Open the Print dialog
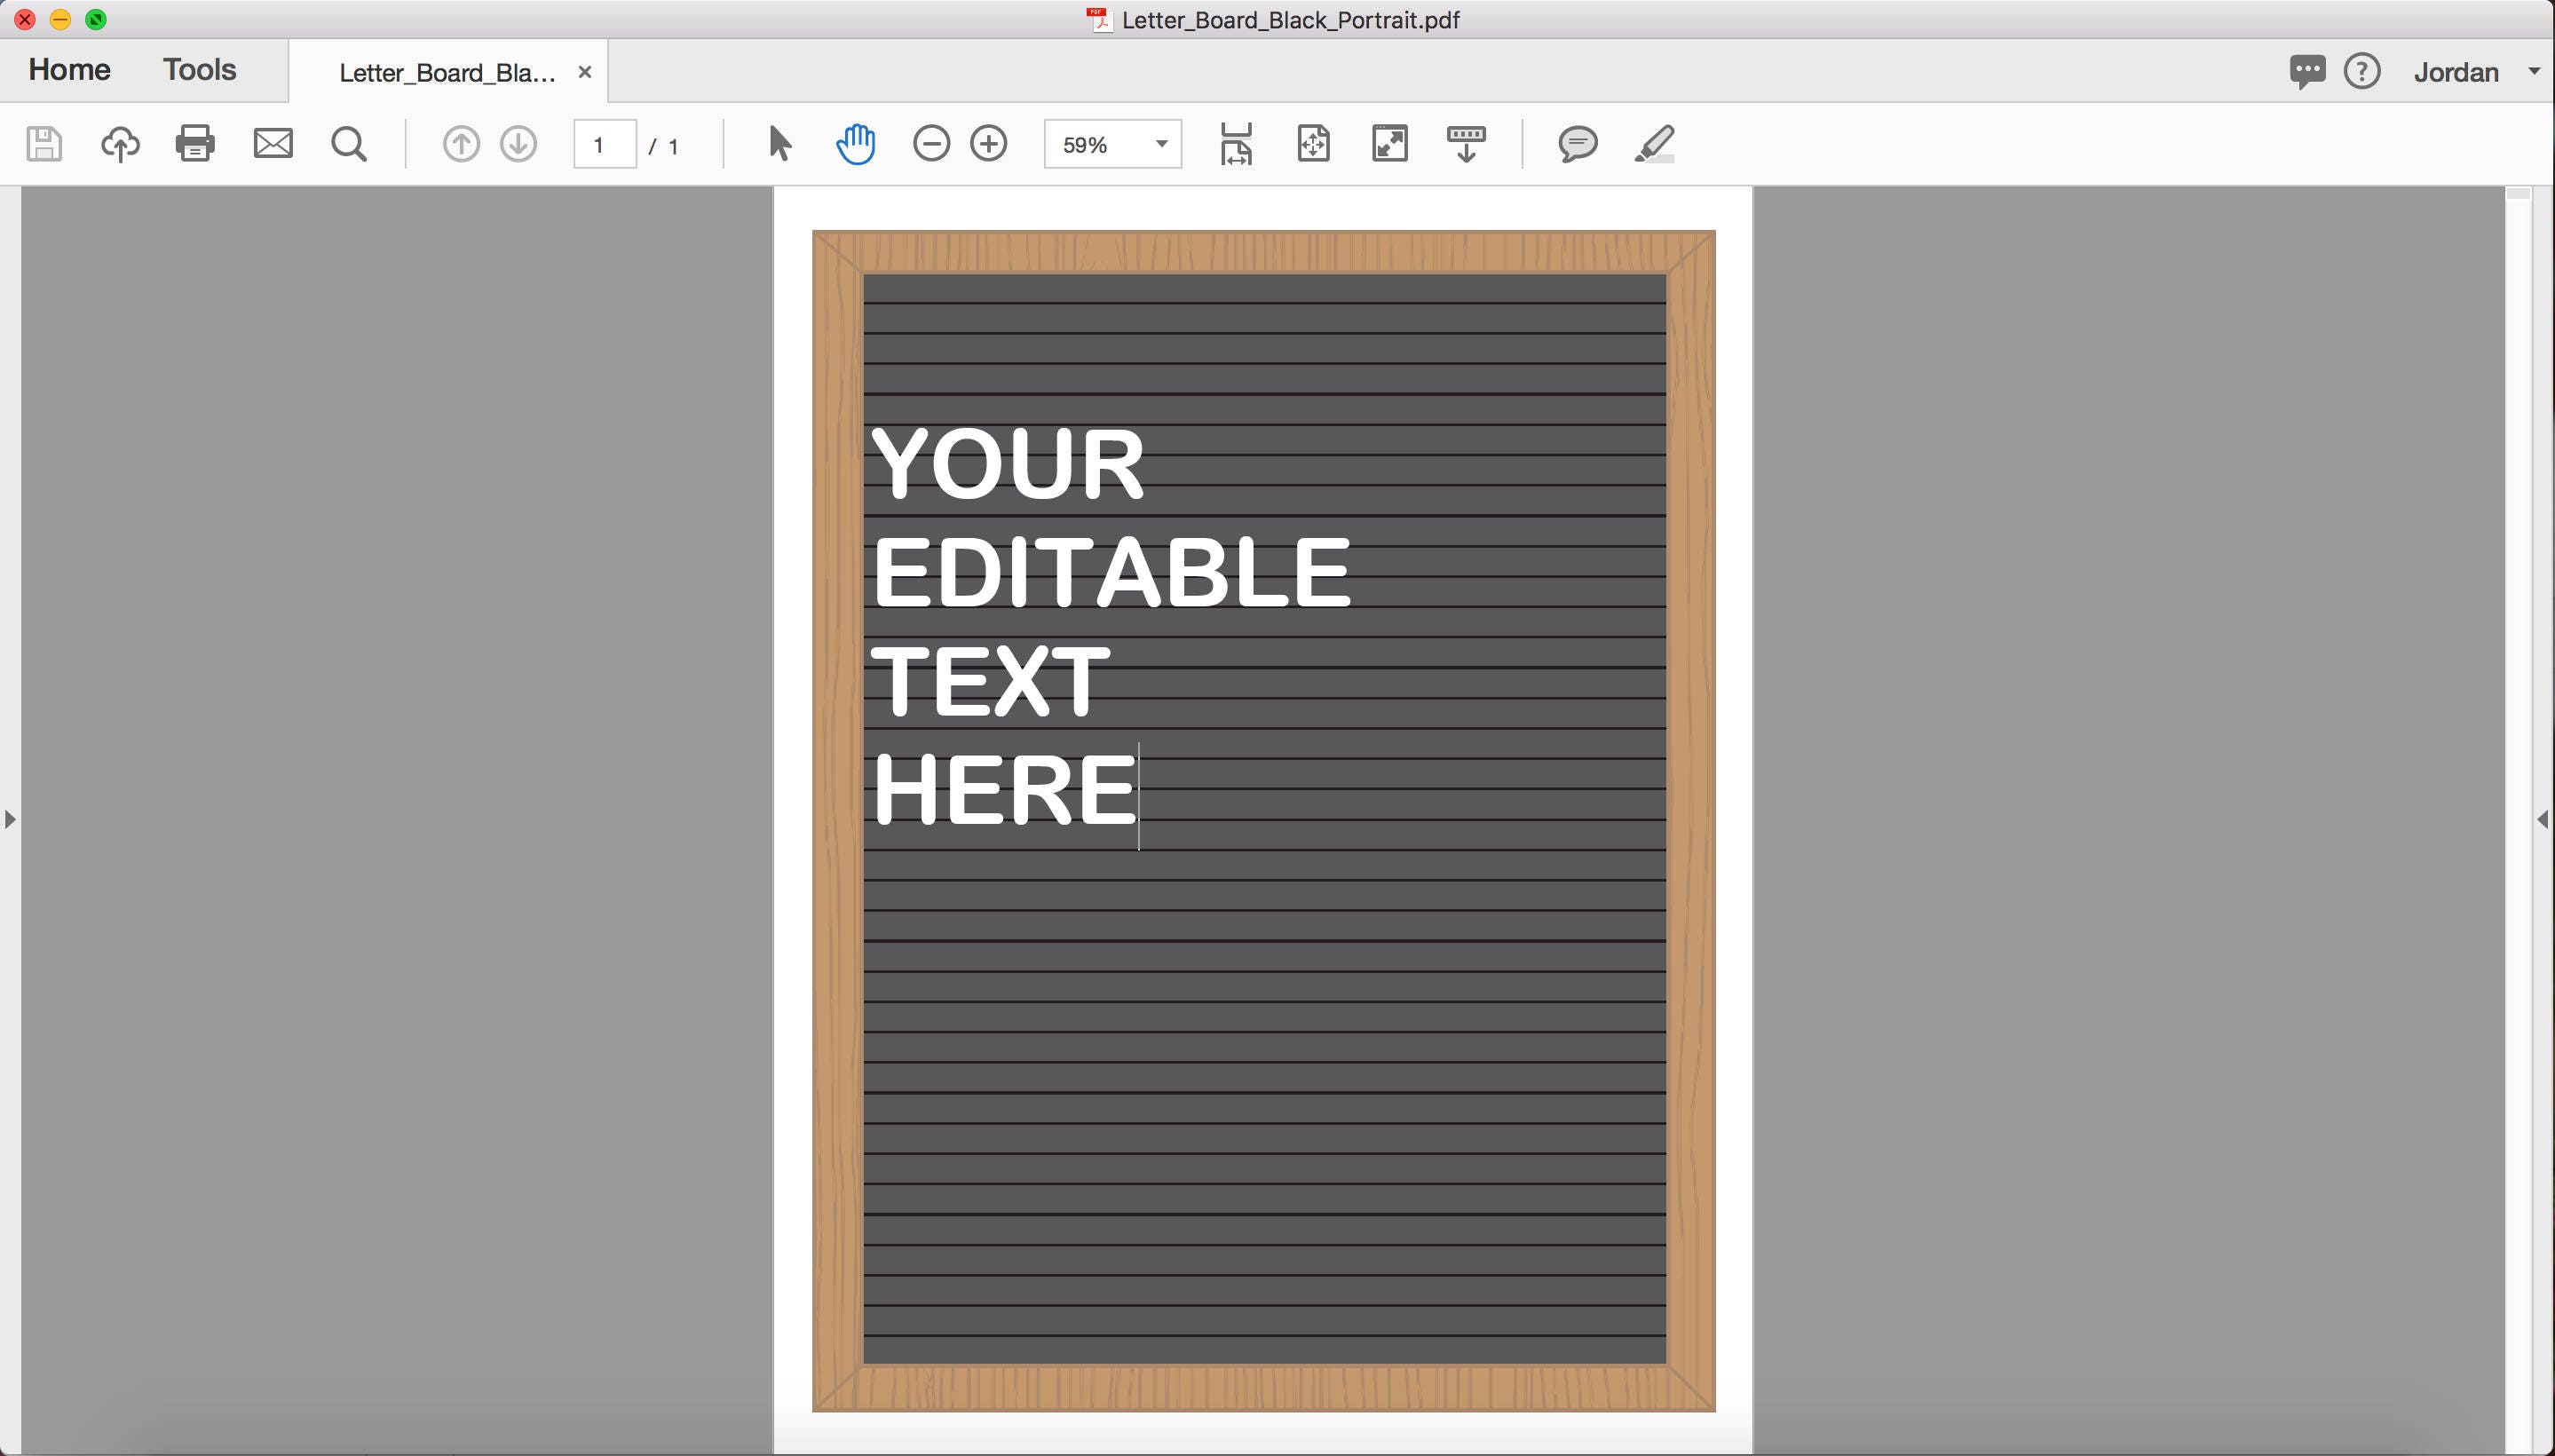The width and height of the screenshot is (2555, 1456). pyautogui.click(x=194, y=144)
